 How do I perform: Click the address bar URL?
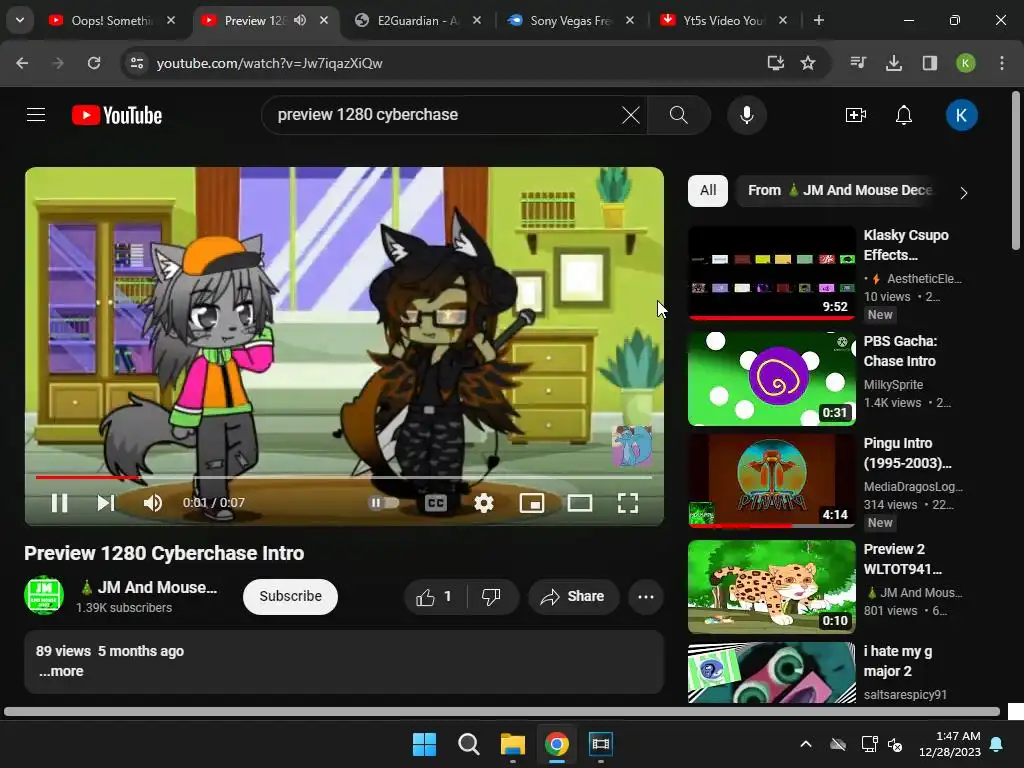pos(270,63)
